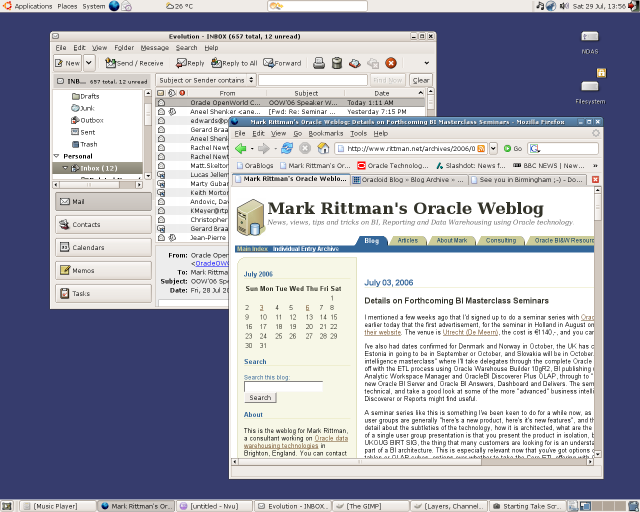This screenshot has width=640, height=512.
Task: Switch to Calendars in Evolution sidebar
Action: 103,247
